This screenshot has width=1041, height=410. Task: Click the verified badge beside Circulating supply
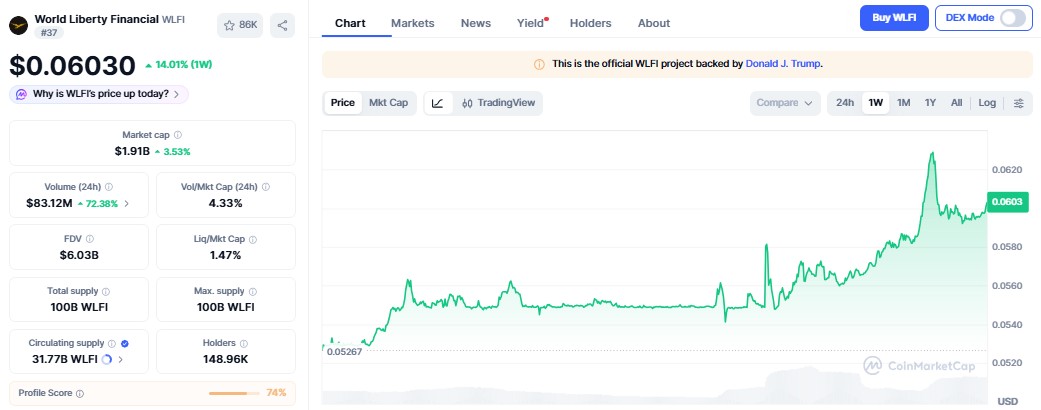click(x=125, y=344)
